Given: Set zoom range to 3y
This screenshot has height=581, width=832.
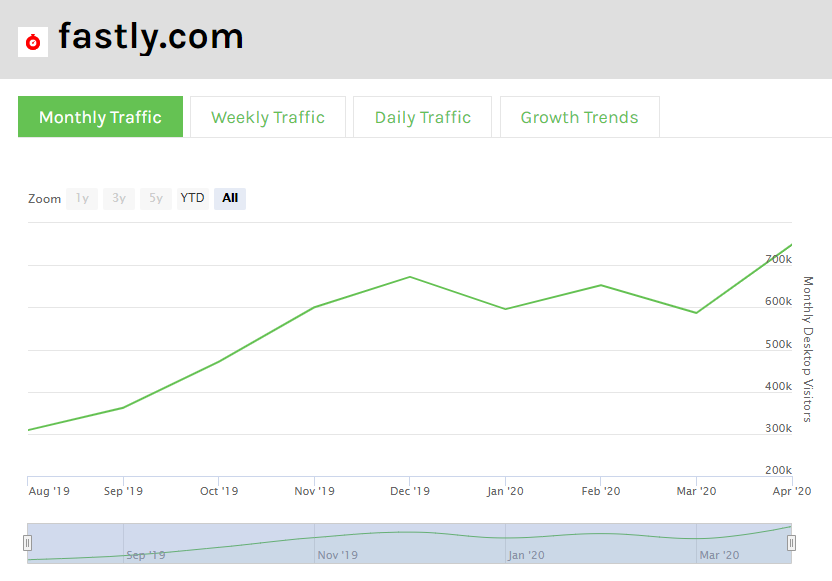Looking at the screenshot, I should pyautogui.click(x=119, y=198).
